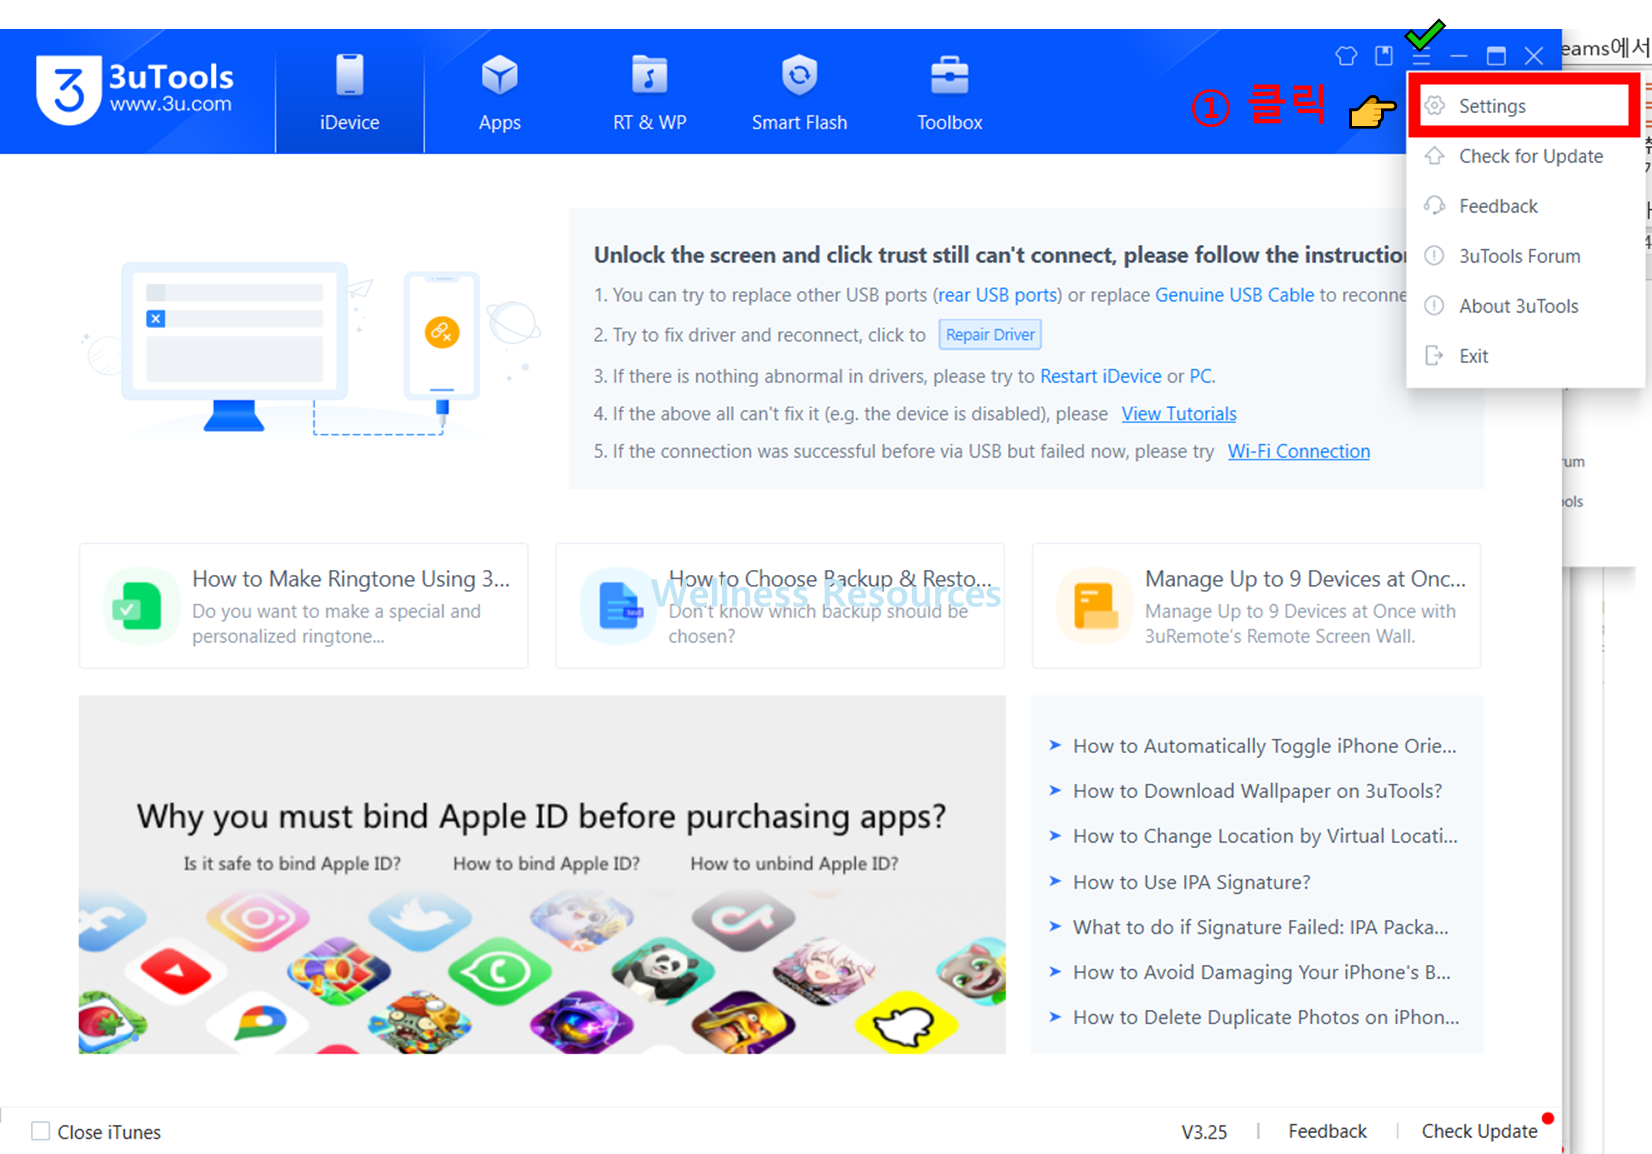Open How to Automatically Toggle iPhone article

click(x=1264, y=746)
